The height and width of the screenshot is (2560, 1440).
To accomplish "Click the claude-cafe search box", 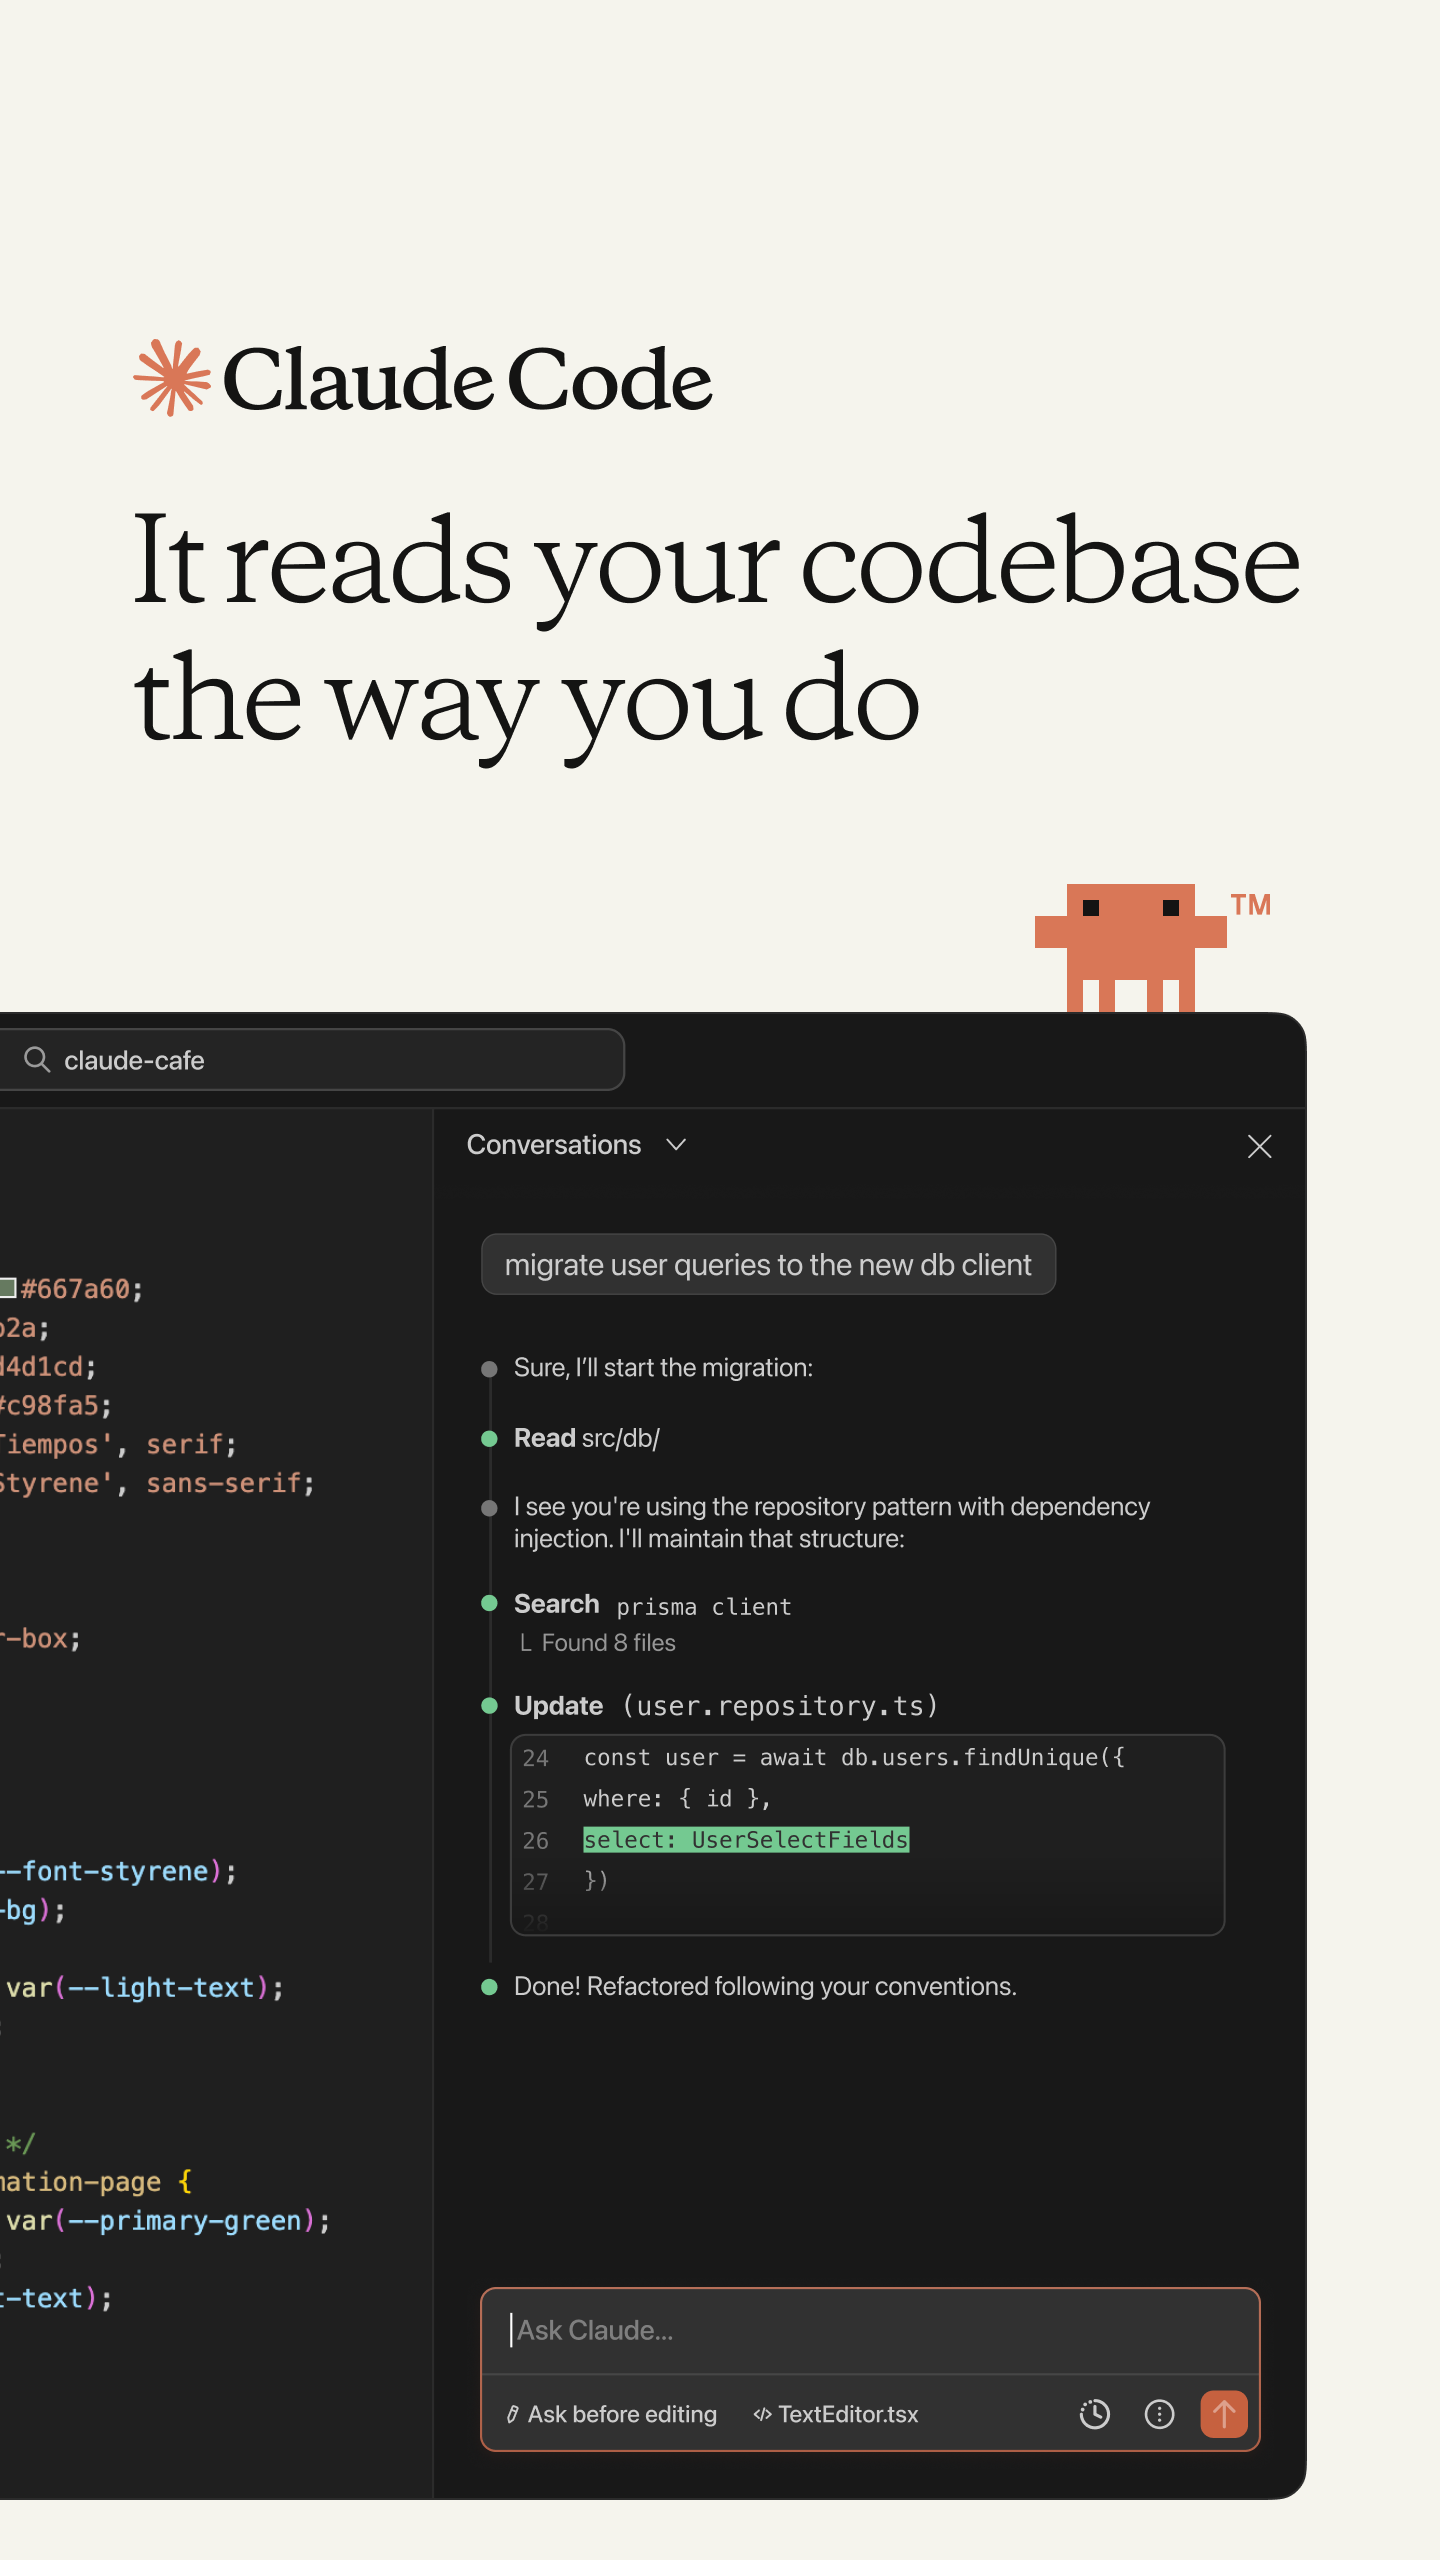I will point(311,1059).
